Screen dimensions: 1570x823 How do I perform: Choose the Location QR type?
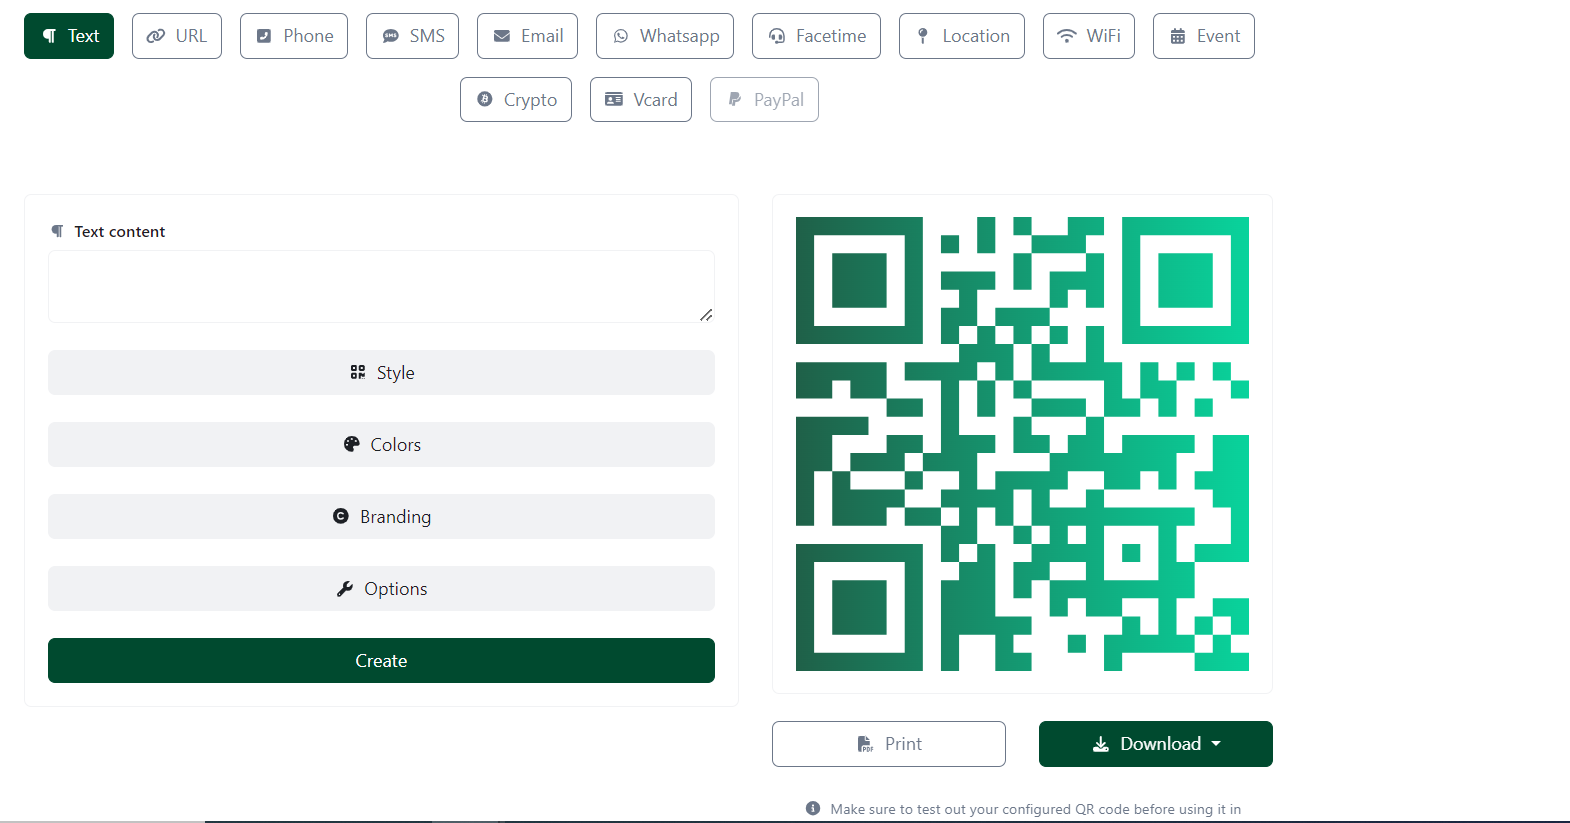point(962,36)
